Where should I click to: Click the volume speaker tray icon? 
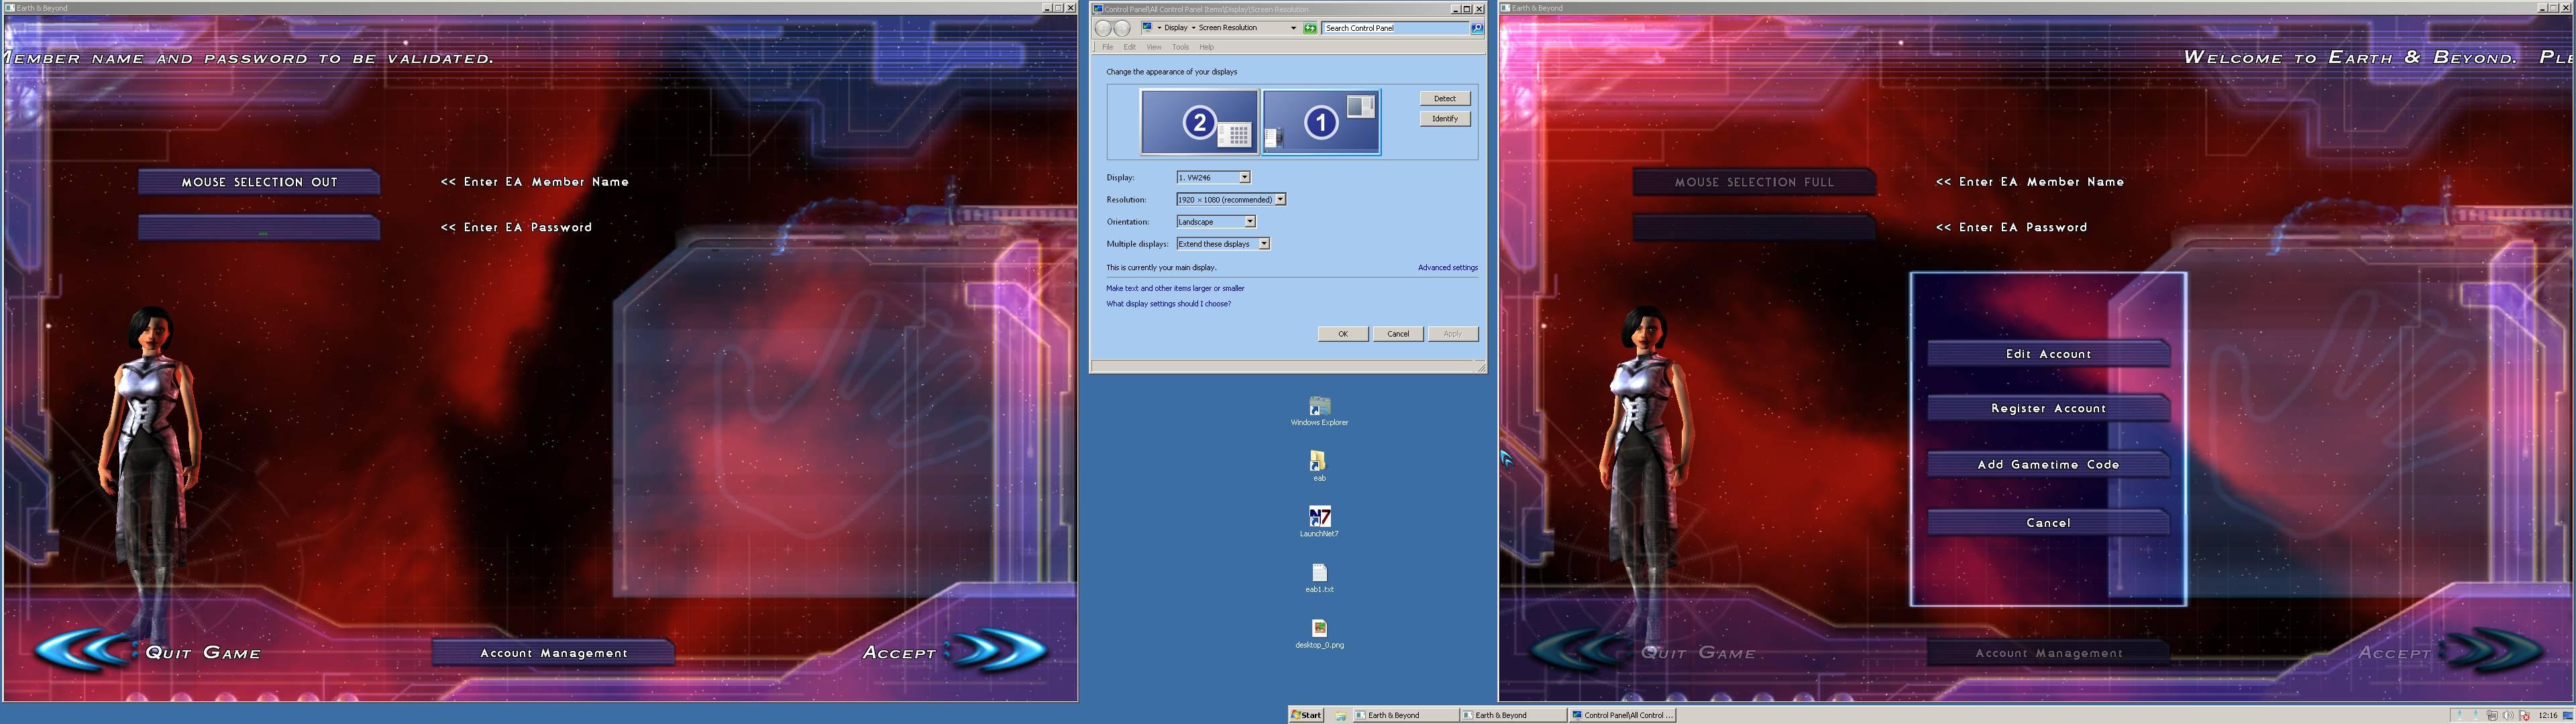click(2507, 715)
